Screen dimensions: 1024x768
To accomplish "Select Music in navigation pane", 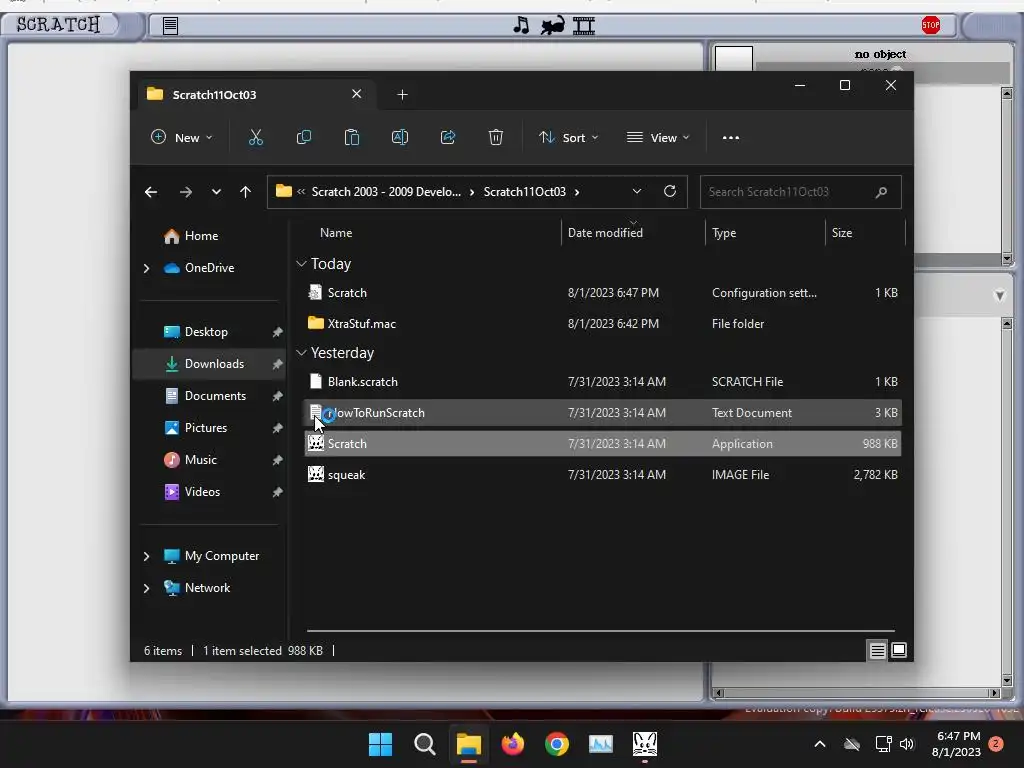I will pyautogui.click(x=209, y=460).
